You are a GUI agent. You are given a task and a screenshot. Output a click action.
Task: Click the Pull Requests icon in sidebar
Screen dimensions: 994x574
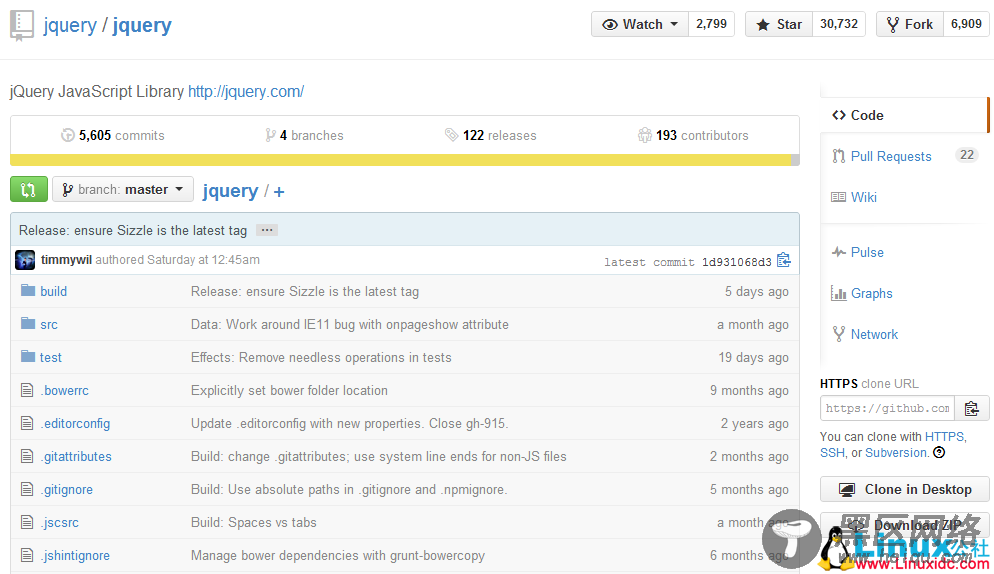pos(839,156)
